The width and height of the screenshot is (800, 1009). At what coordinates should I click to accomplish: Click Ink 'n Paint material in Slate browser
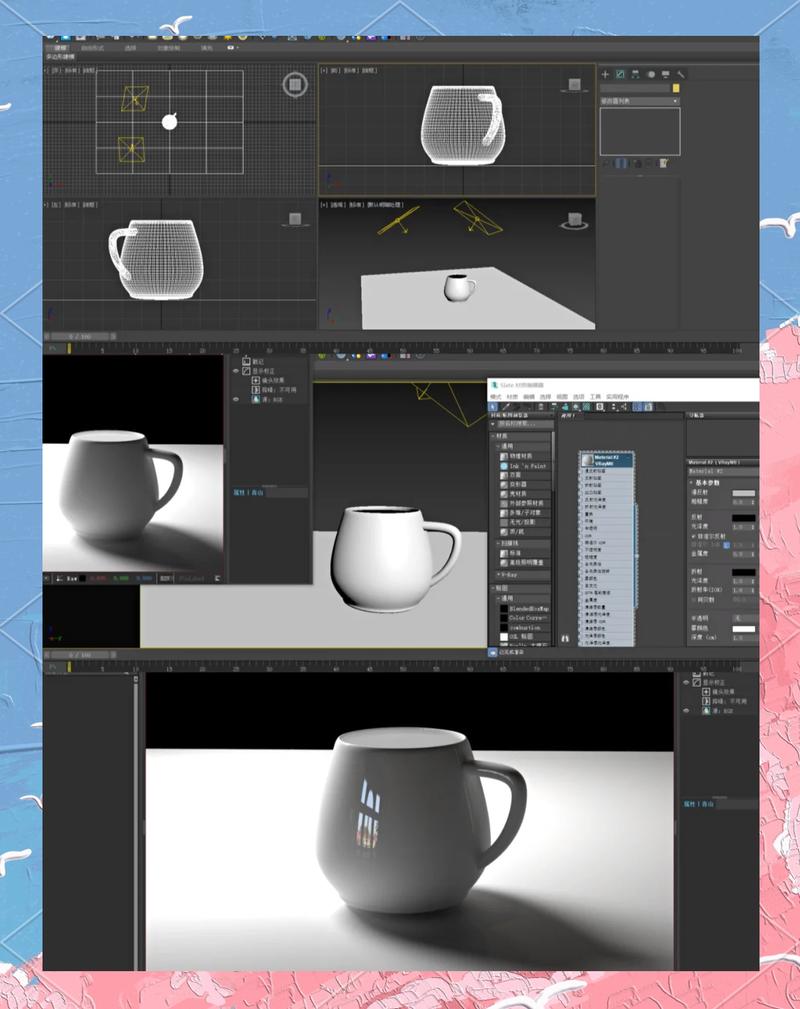(523, 466)
